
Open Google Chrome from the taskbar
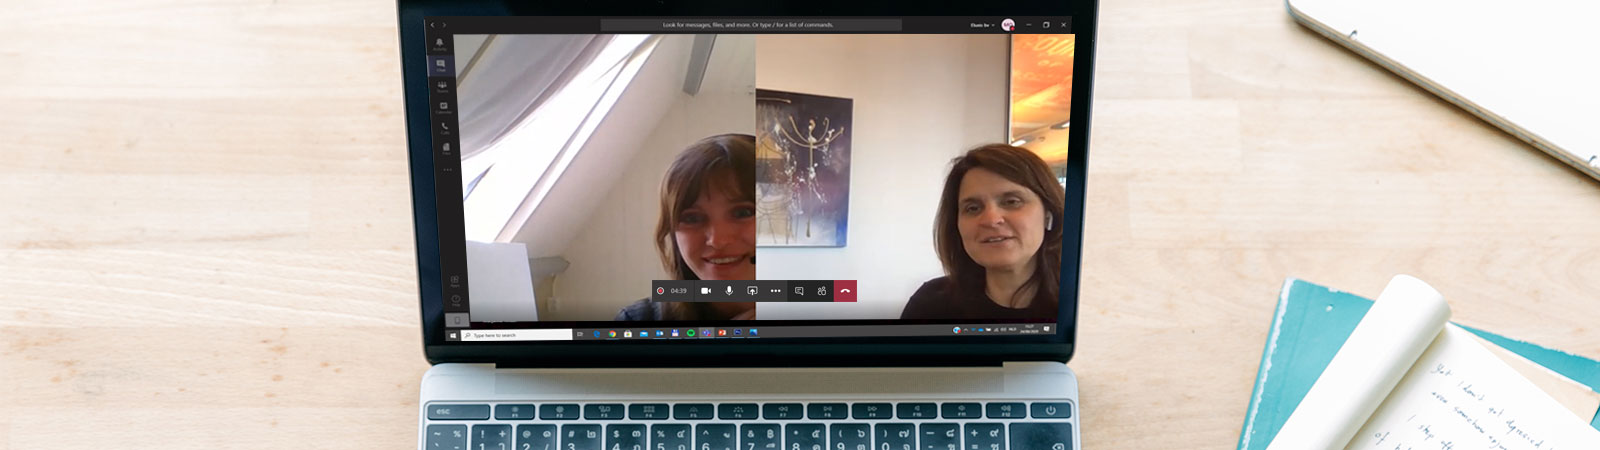pyautogui.click(x=612, y=334)
